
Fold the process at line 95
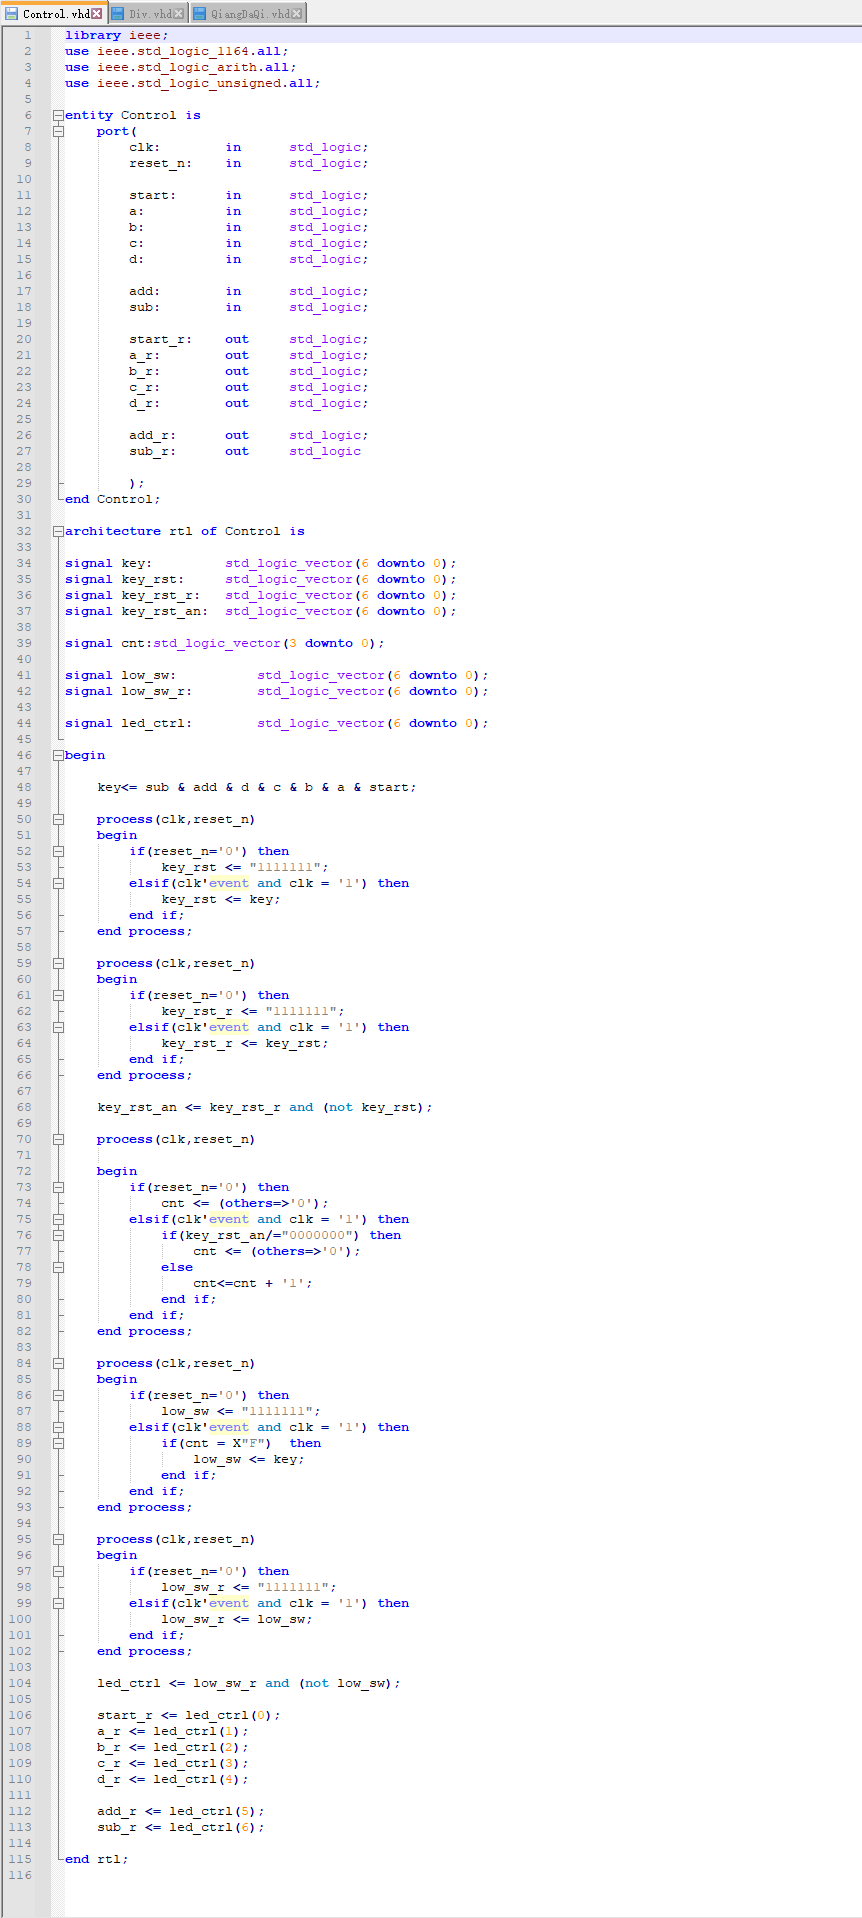point(58,1539)
